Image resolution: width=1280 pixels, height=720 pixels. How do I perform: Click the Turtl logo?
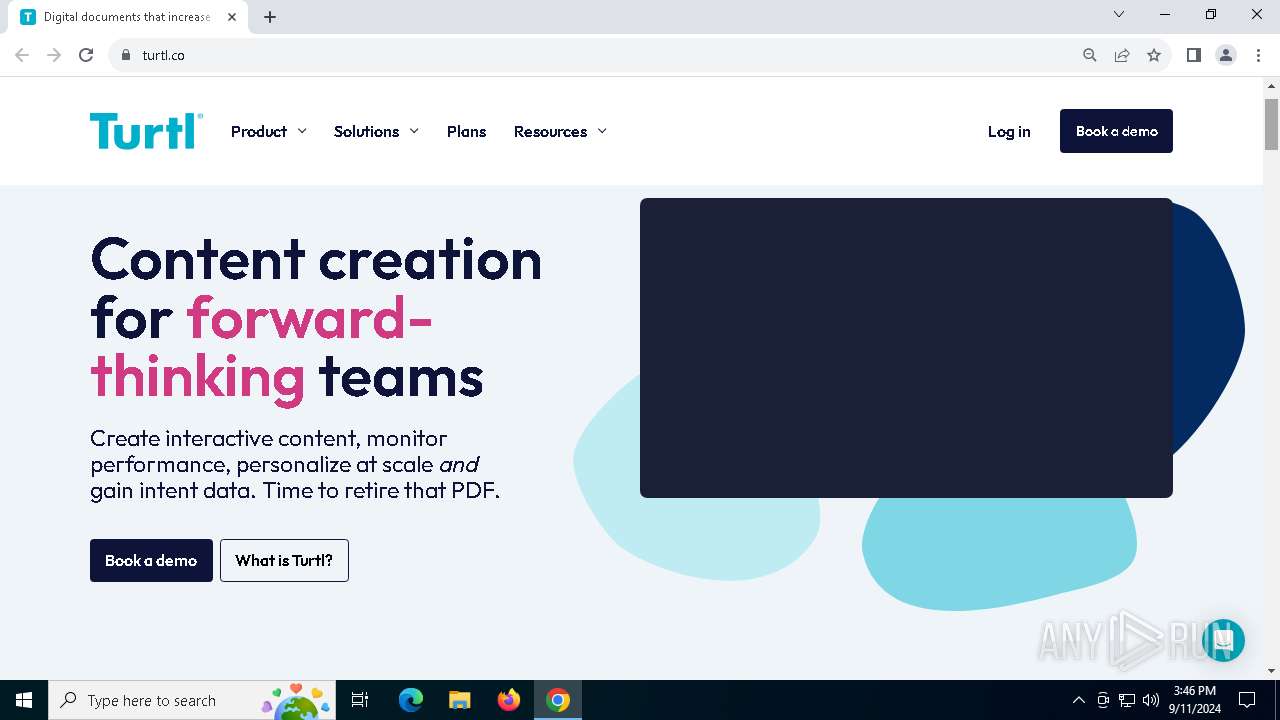click(x=146, y=131)
